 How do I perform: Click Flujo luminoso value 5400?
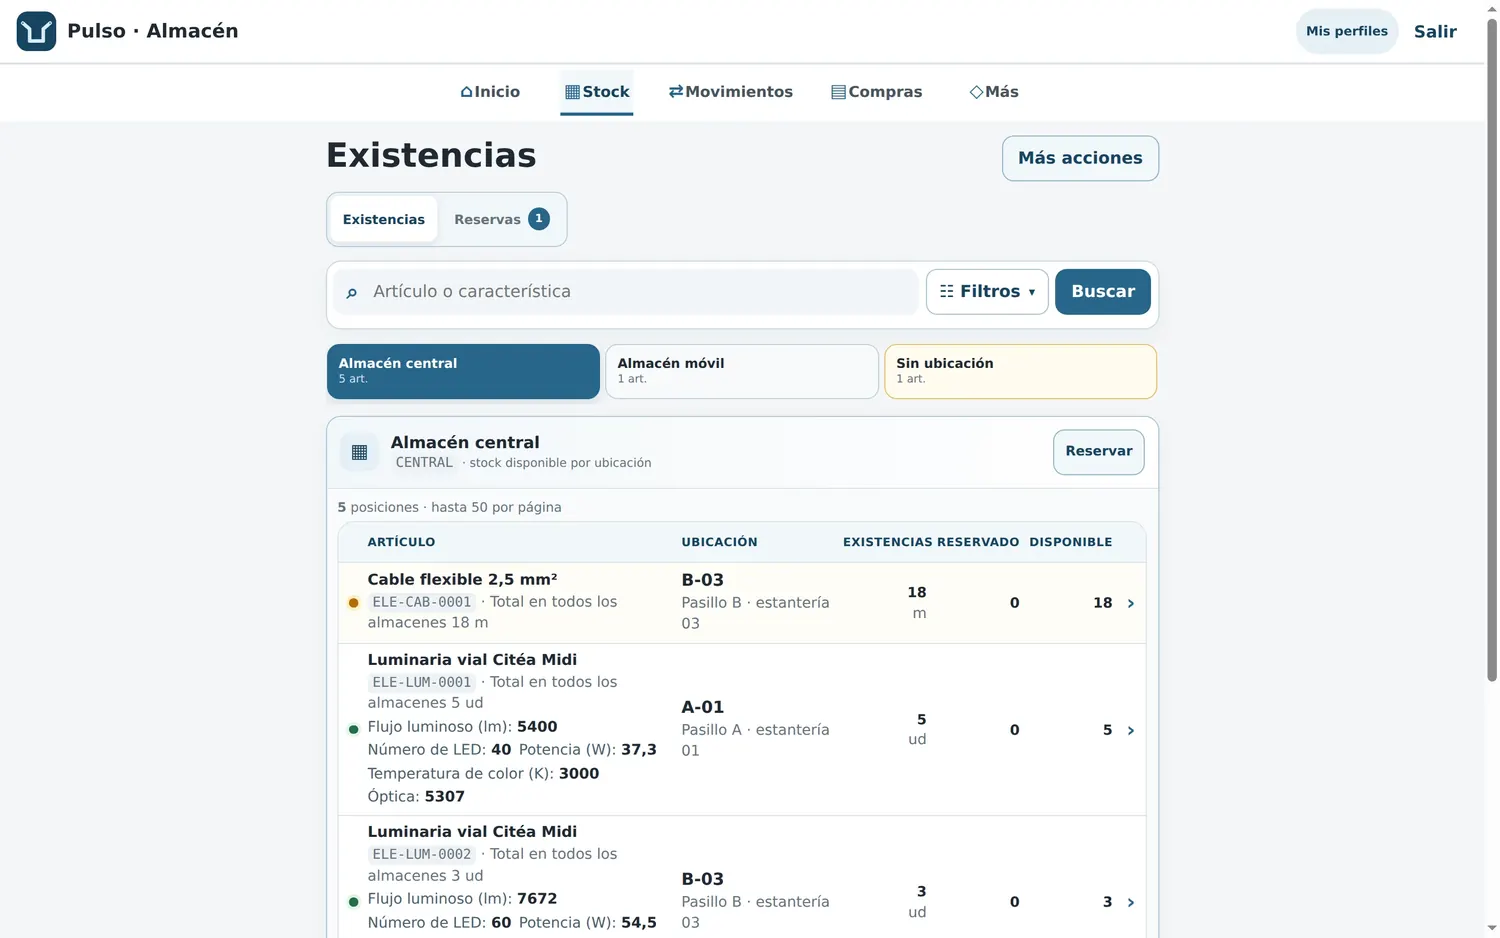[537, 727]
